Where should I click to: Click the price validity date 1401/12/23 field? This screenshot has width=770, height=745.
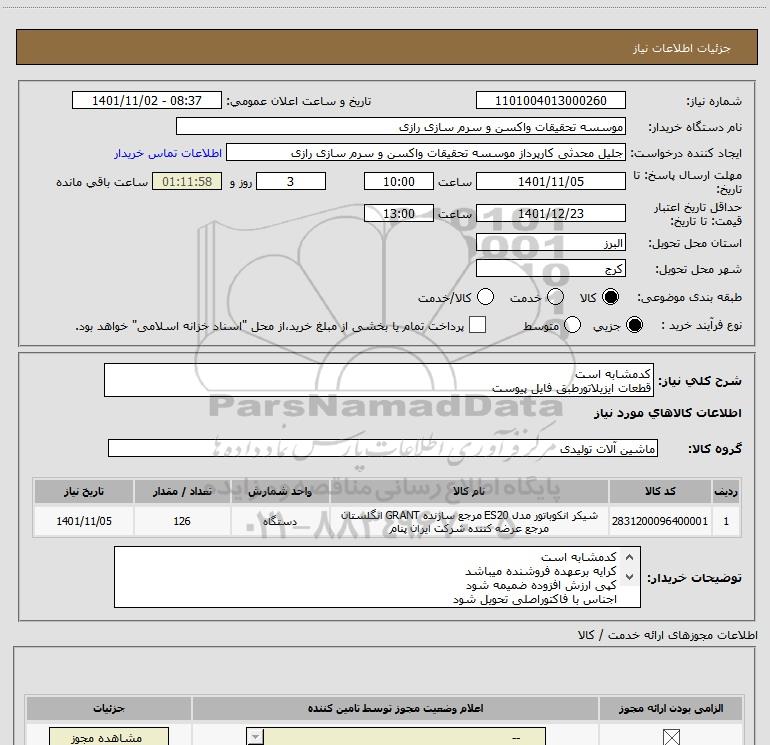[x=550, y=213]
